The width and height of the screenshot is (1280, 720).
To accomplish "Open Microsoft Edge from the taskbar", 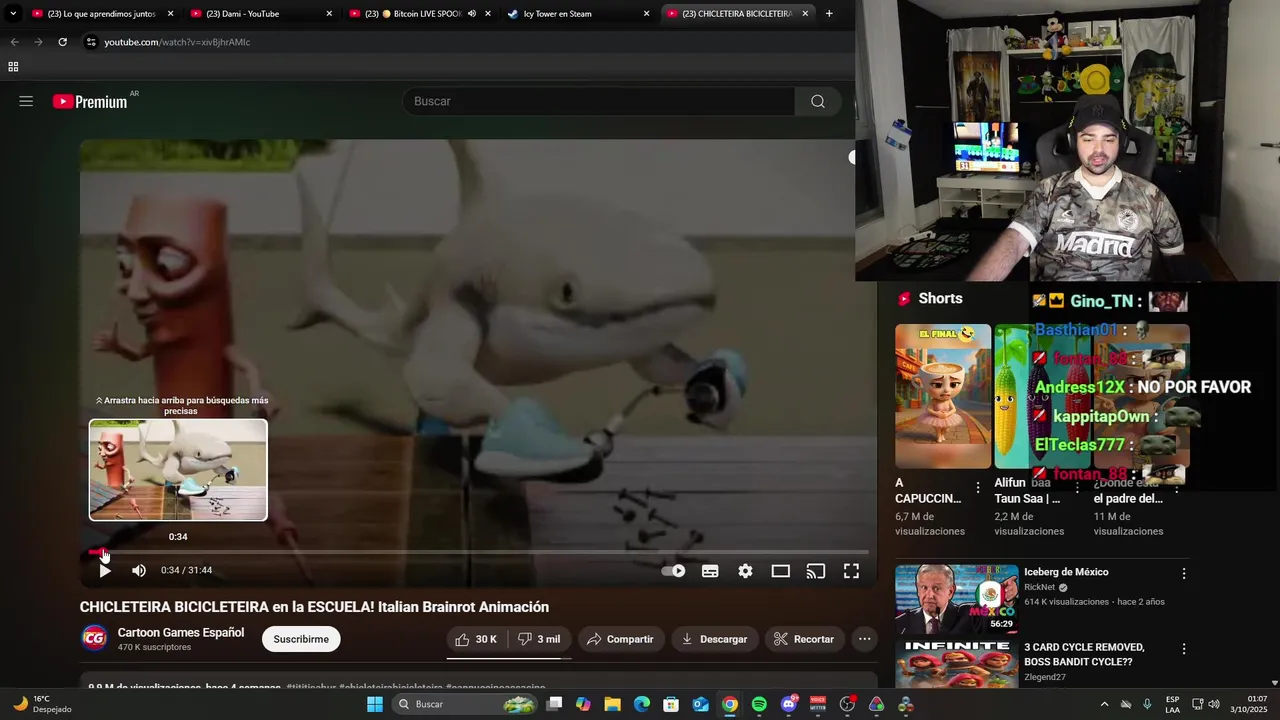I will click(642, 704).
